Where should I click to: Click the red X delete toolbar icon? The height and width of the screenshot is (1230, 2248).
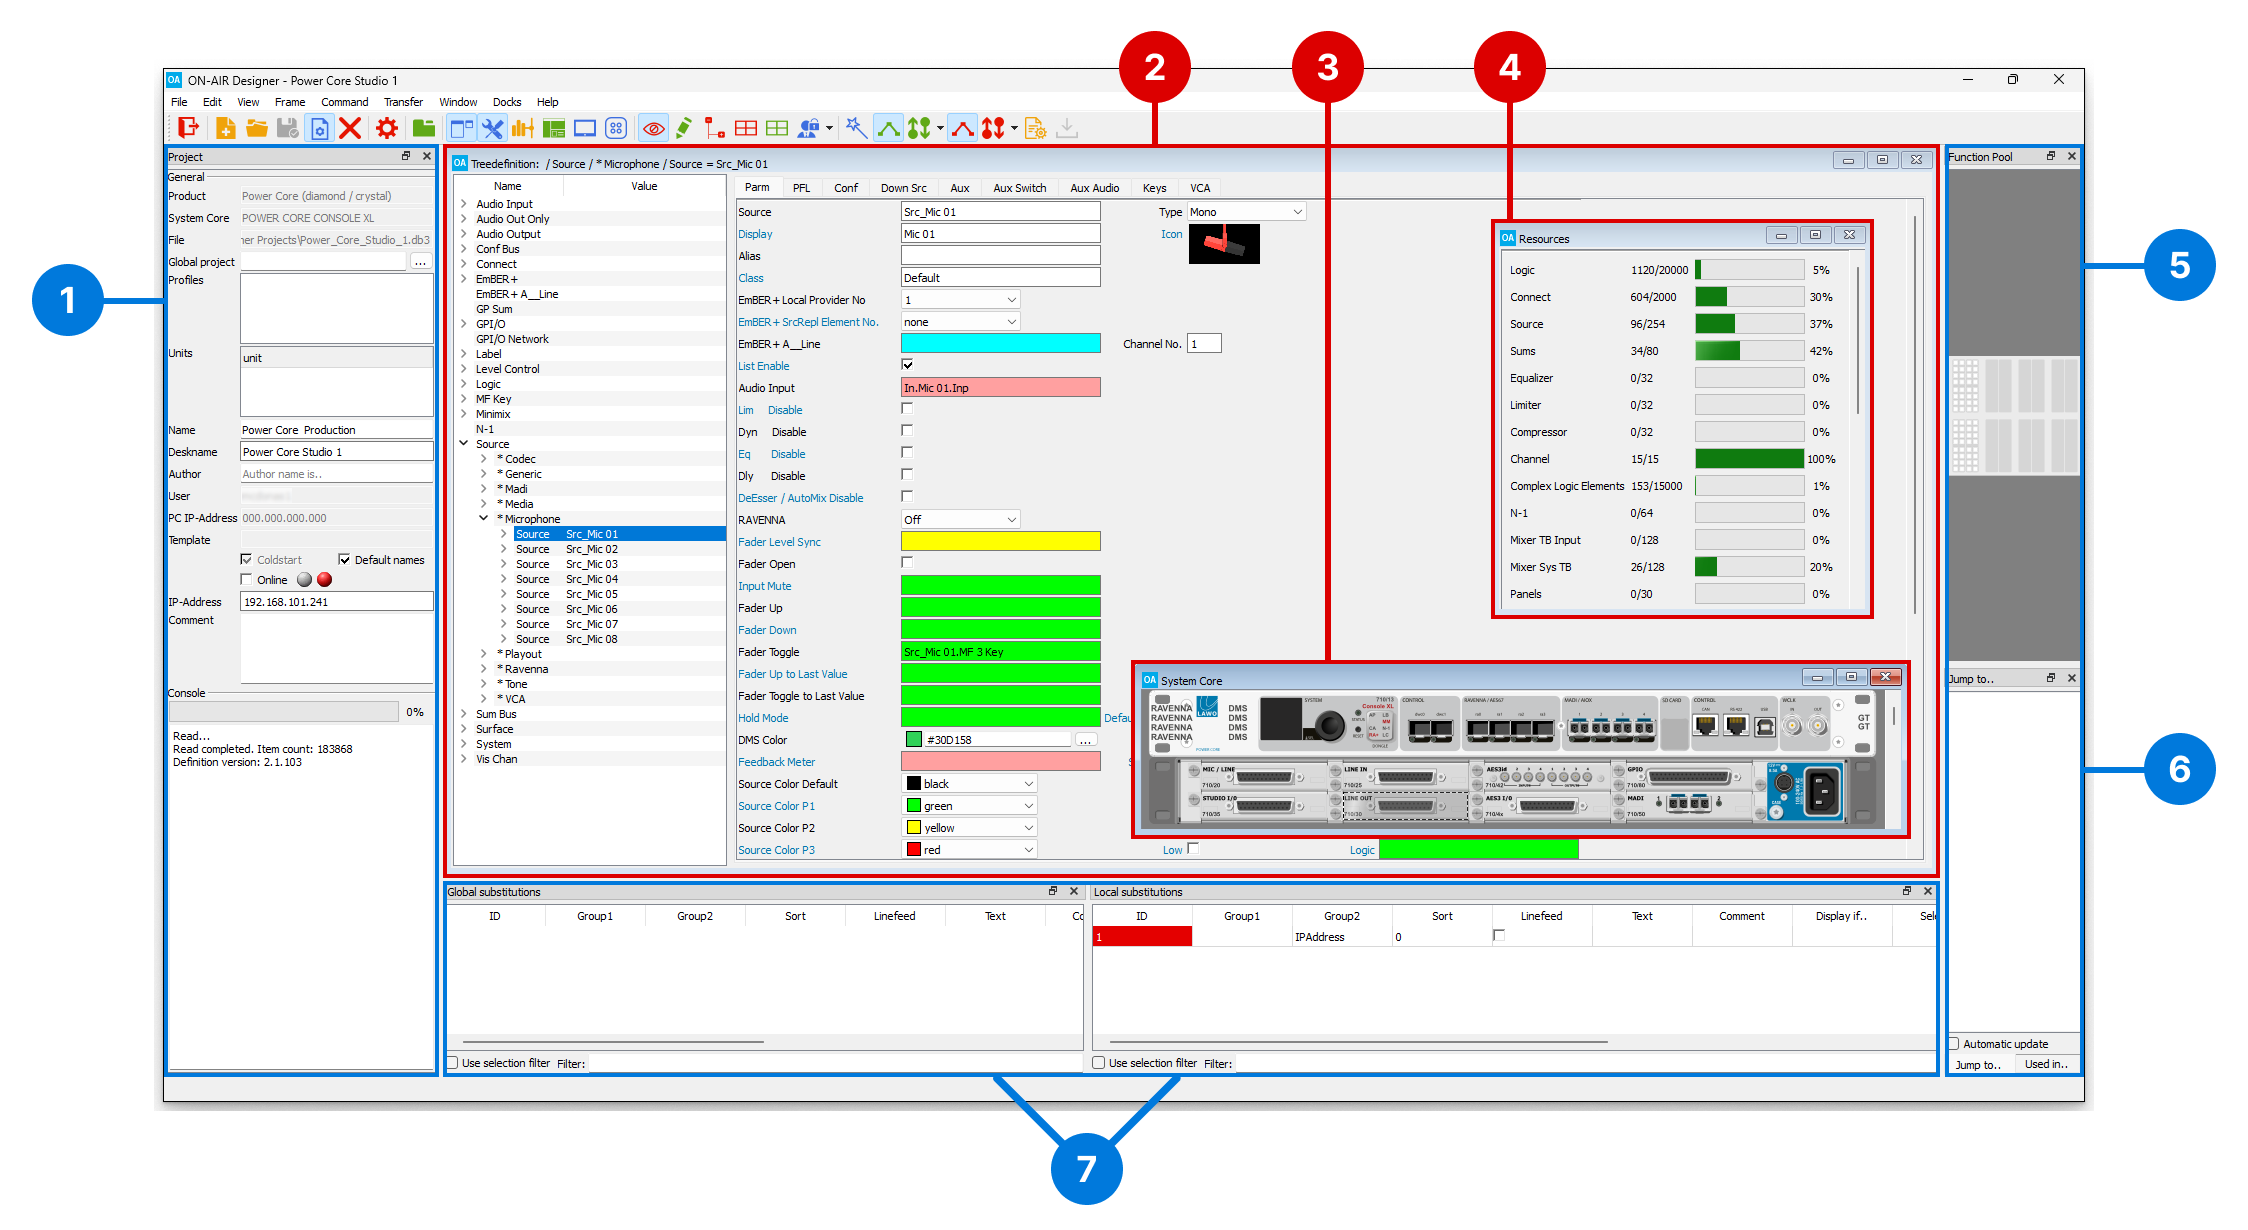(x=350, y=128)
